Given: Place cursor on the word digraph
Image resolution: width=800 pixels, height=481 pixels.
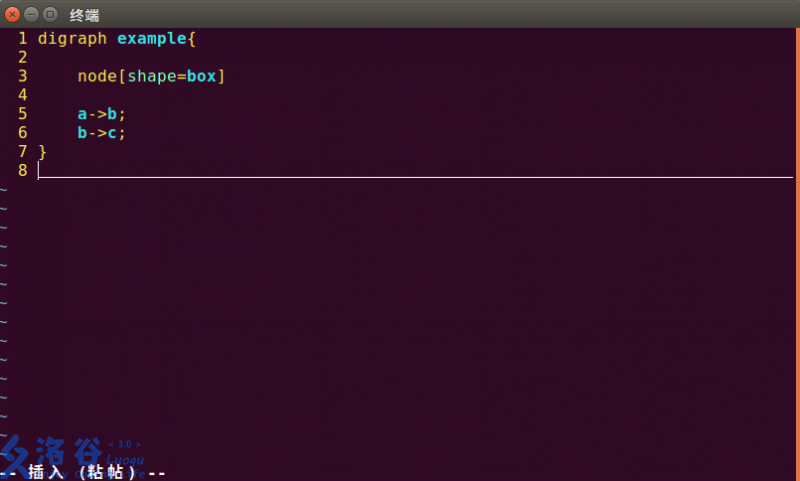Looking at the screenshot, I should tap(72, 39).
